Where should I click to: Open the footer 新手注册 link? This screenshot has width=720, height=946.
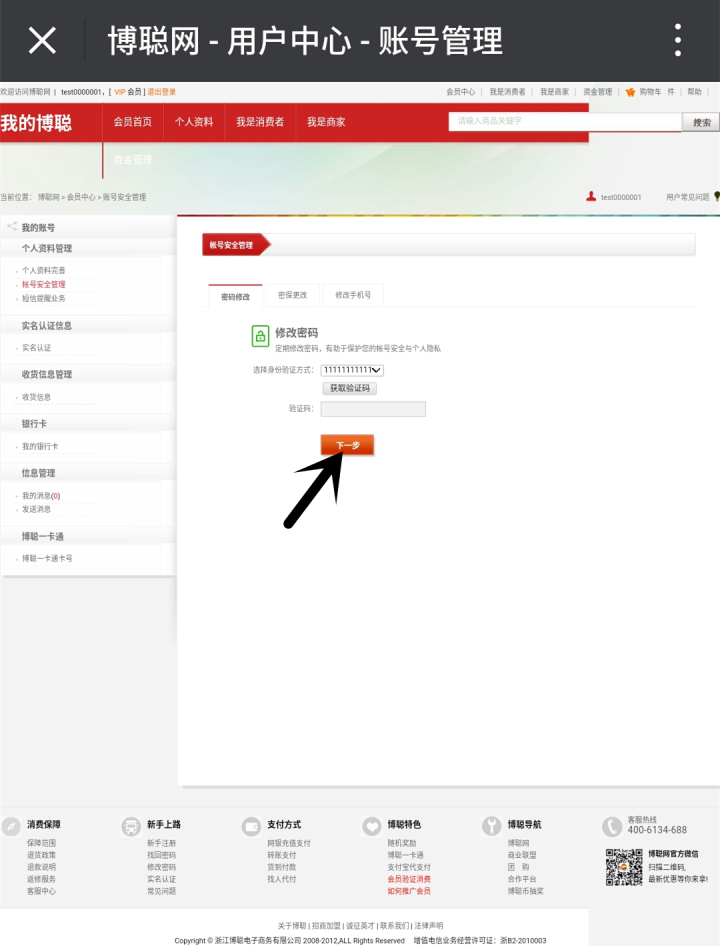click(161, 843)
